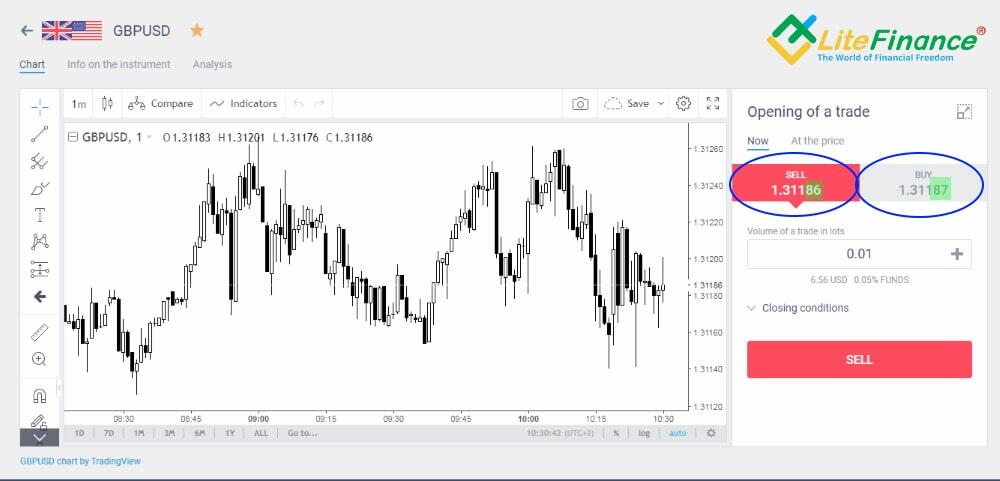Click the big red SELL button
This screenshot has width=1000, height=481.
pyautogui.click(x=859, y=359)
